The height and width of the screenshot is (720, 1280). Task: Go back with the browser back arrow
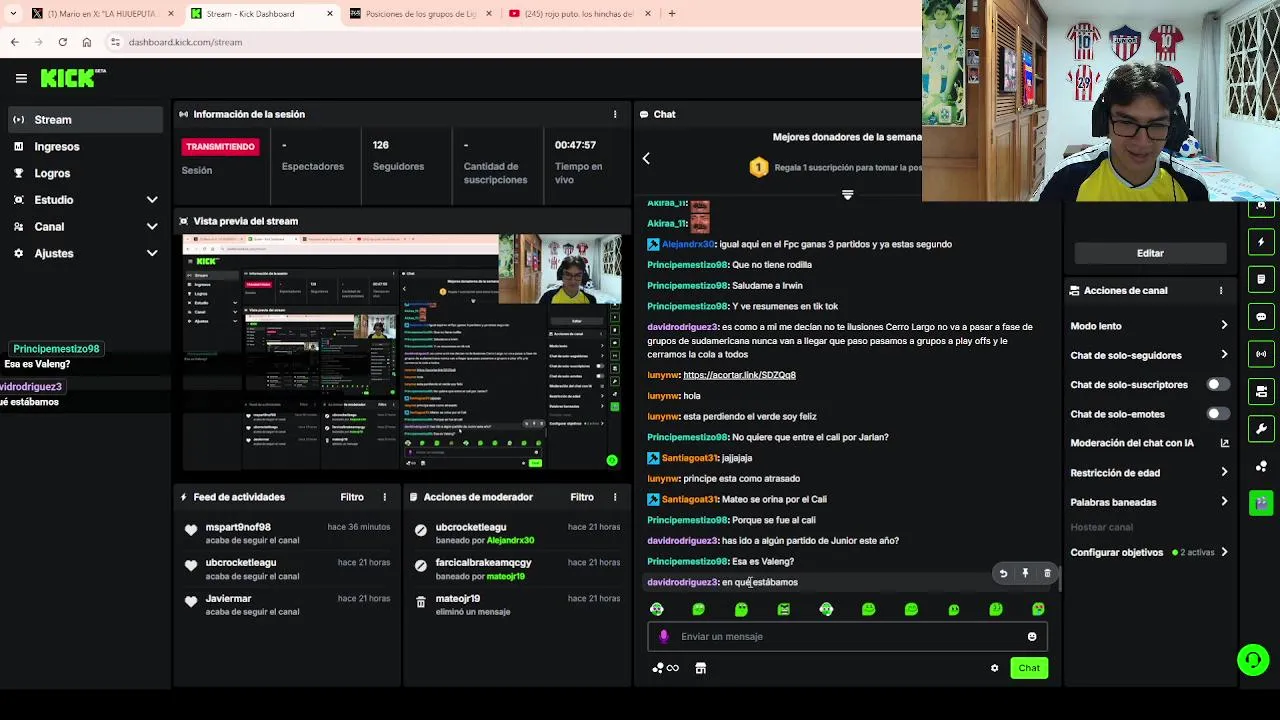tap(14, 42)
